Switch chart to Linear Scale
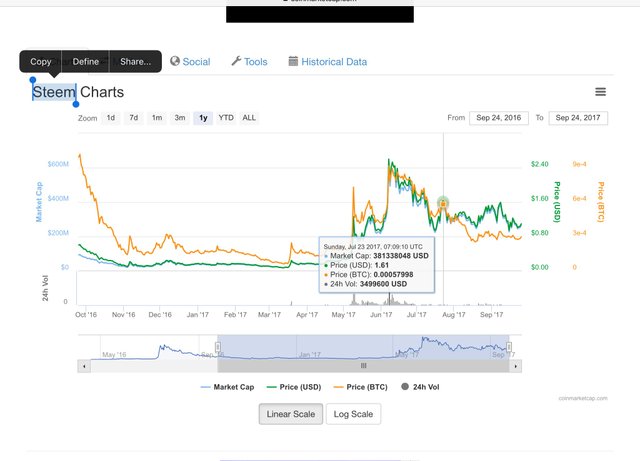Screen dimensions: 640x461 tap(291, 414)
